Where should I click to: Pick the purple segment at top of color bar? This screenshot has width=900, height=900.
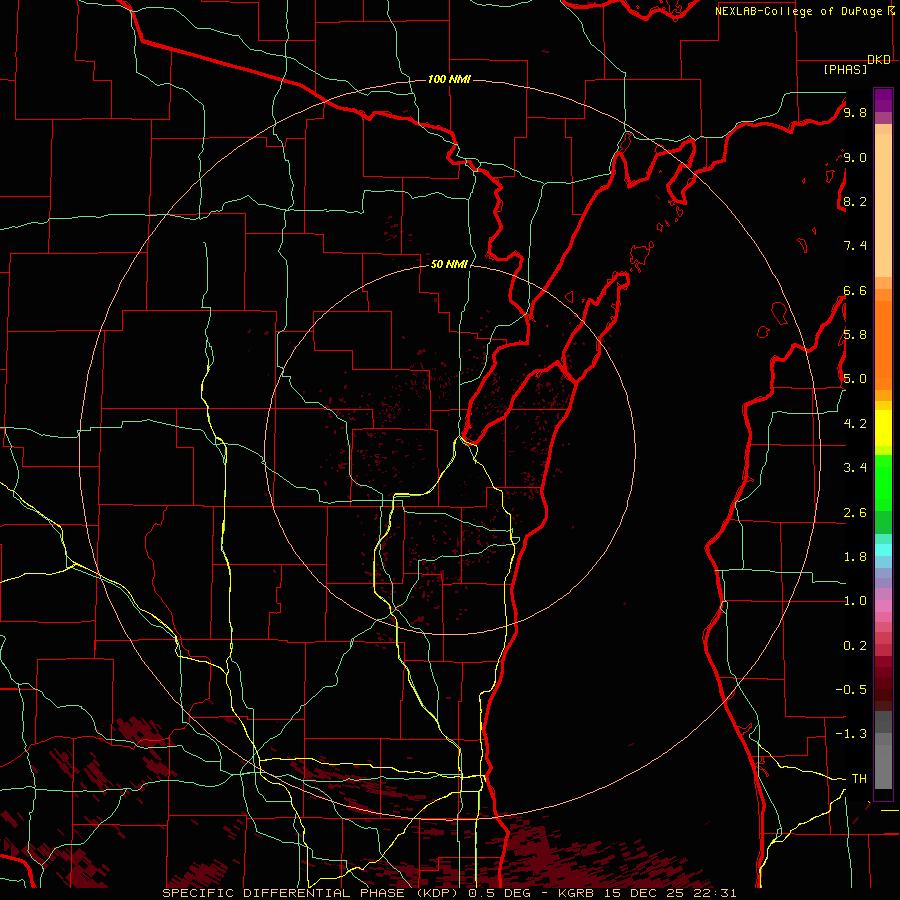click(x=883, y=100)
